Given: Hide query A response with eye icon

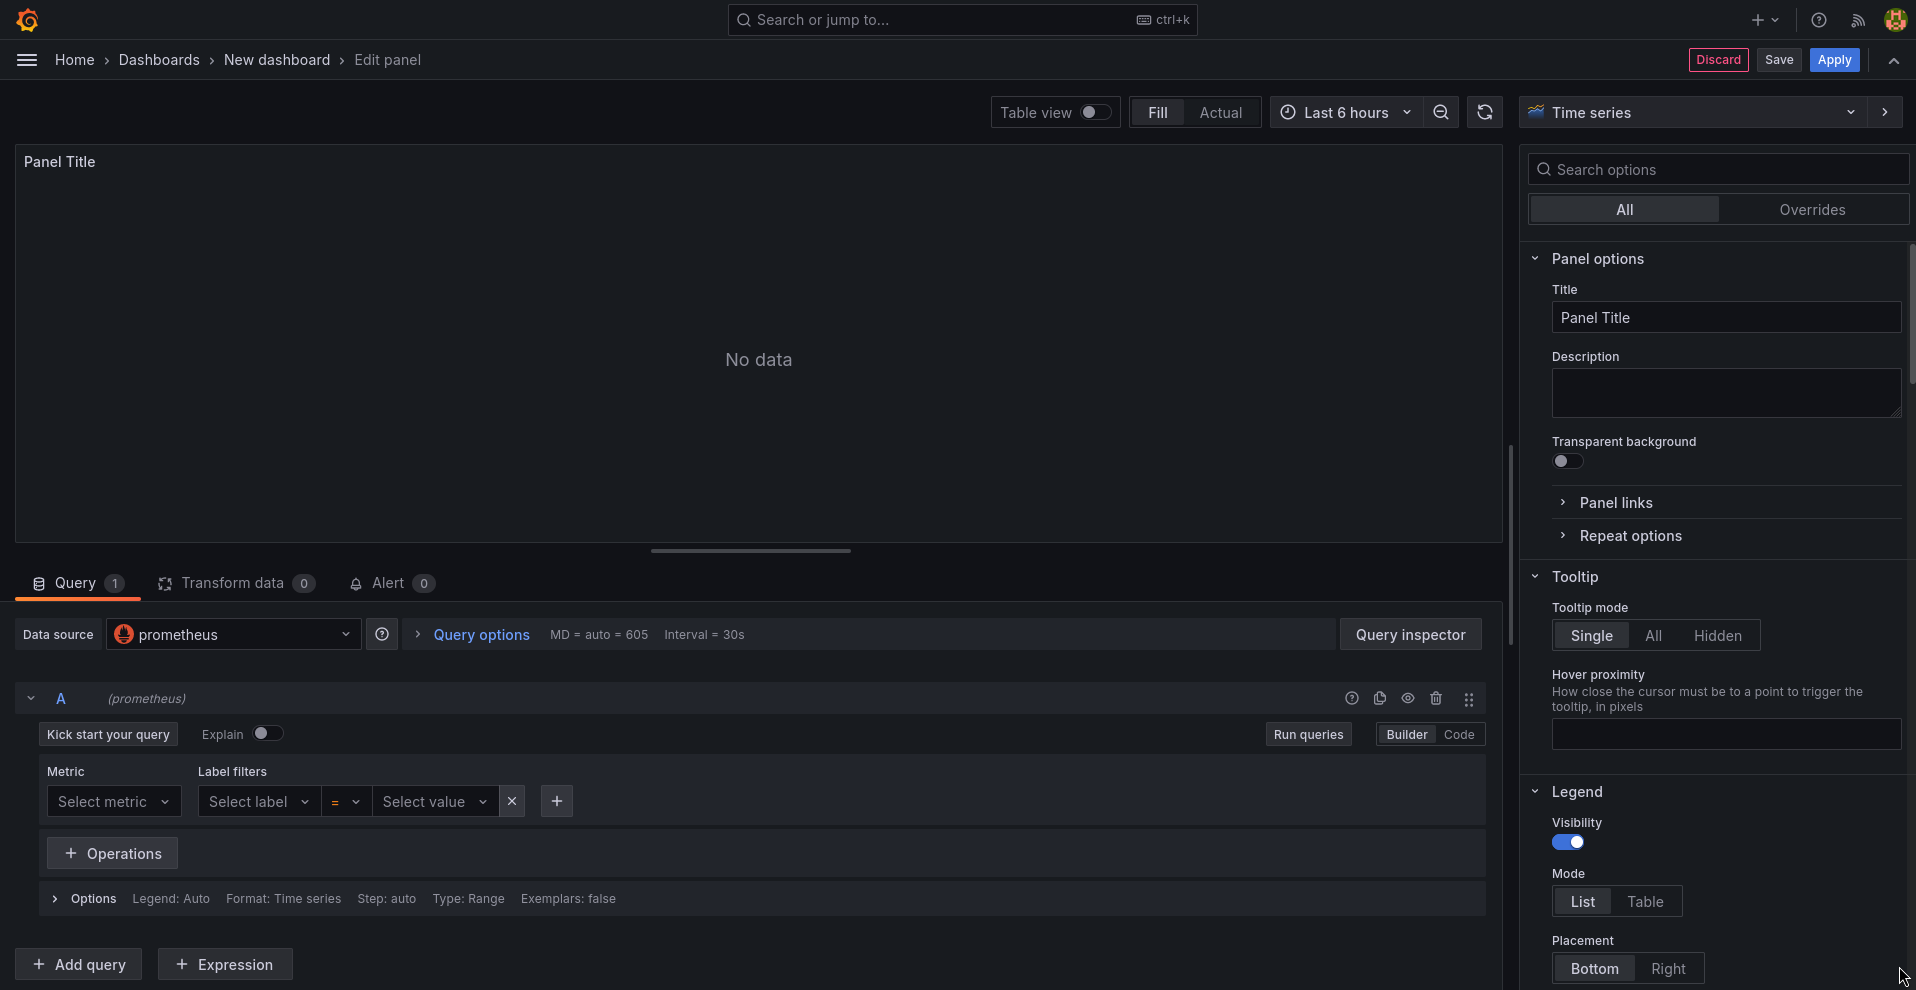Looking at the screenshot, I should coord(1408,699).
